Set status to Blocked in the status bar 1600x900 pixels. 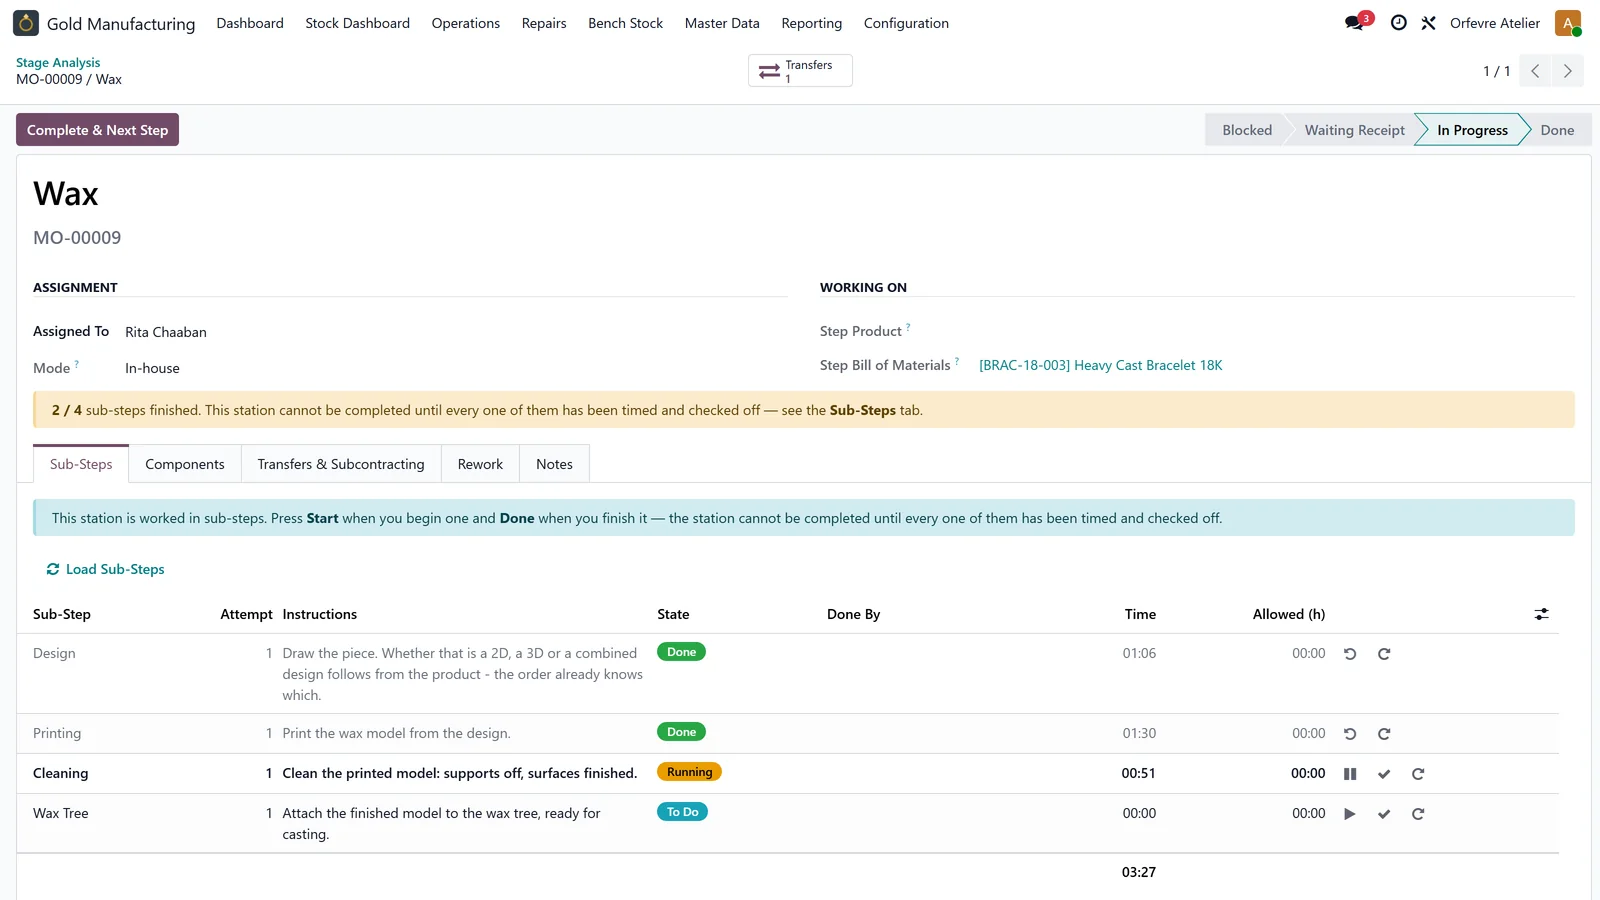1246,130
